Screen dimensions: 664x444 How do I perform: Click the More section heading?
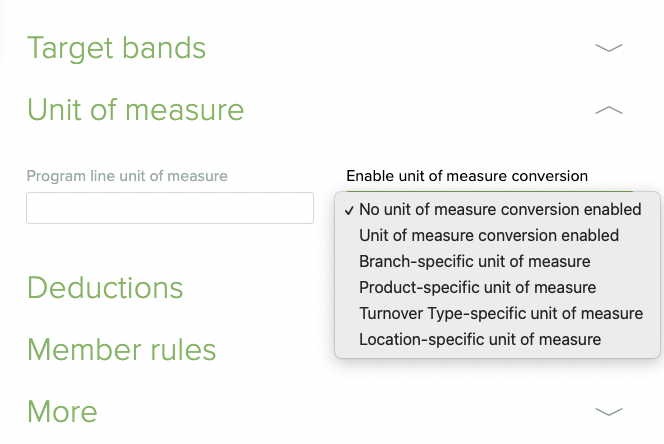pos(62,411)
